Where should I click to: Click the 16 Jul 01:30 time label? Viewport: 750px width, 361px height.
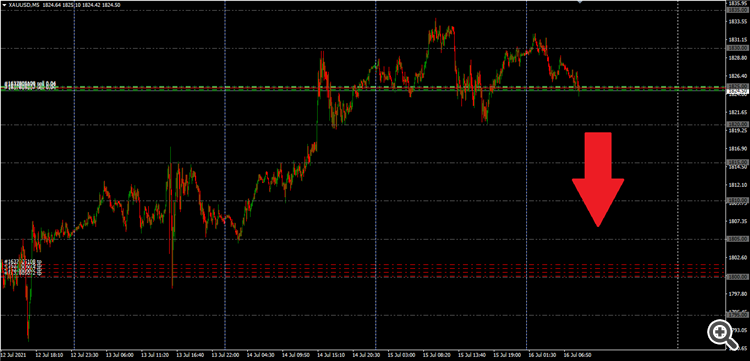tap(541, 356)
